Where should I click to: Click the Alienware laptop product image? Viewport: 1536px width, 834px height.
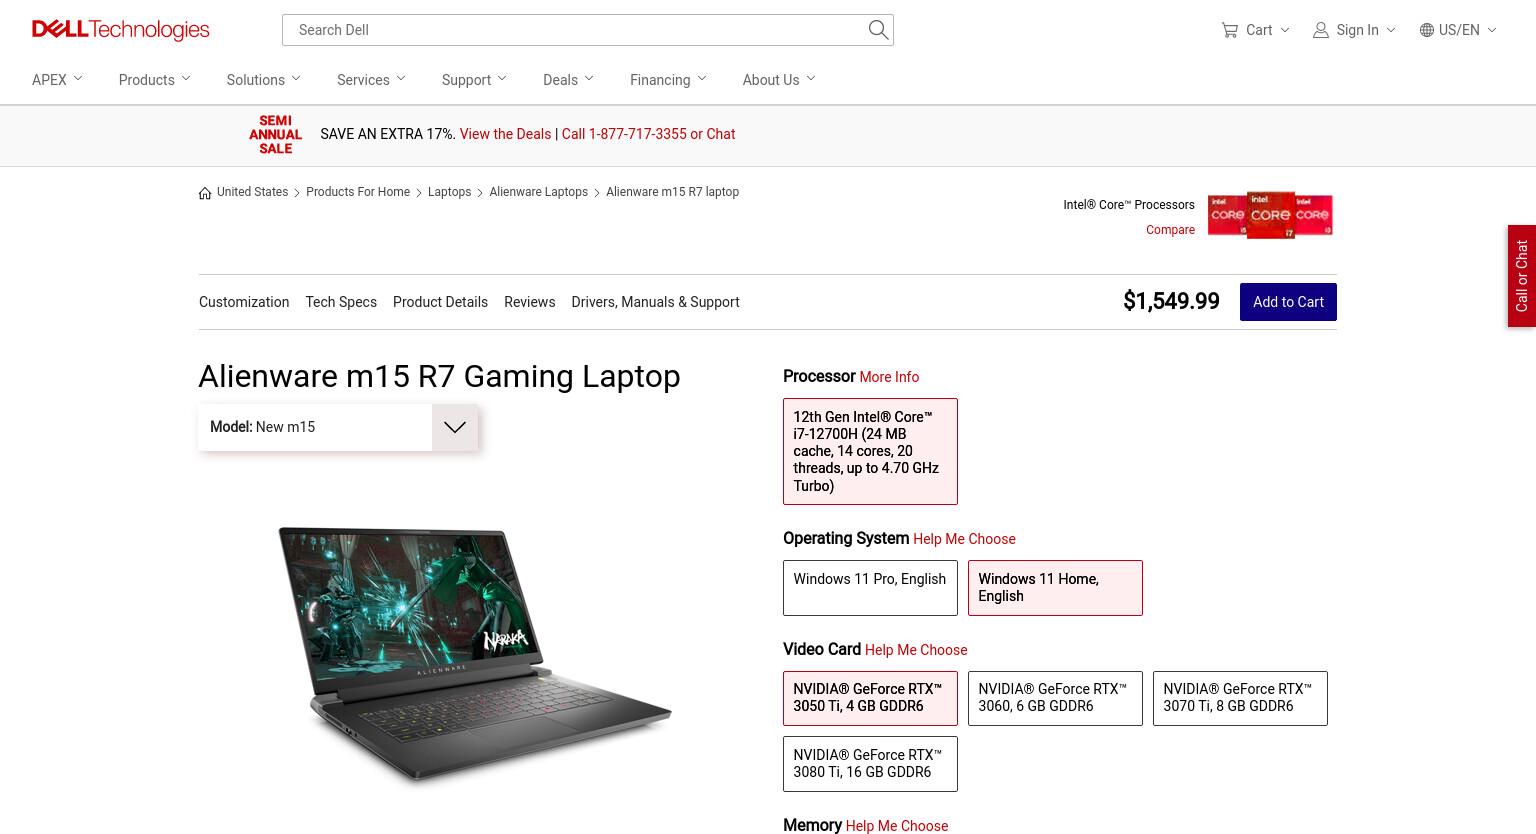point(475,655)
